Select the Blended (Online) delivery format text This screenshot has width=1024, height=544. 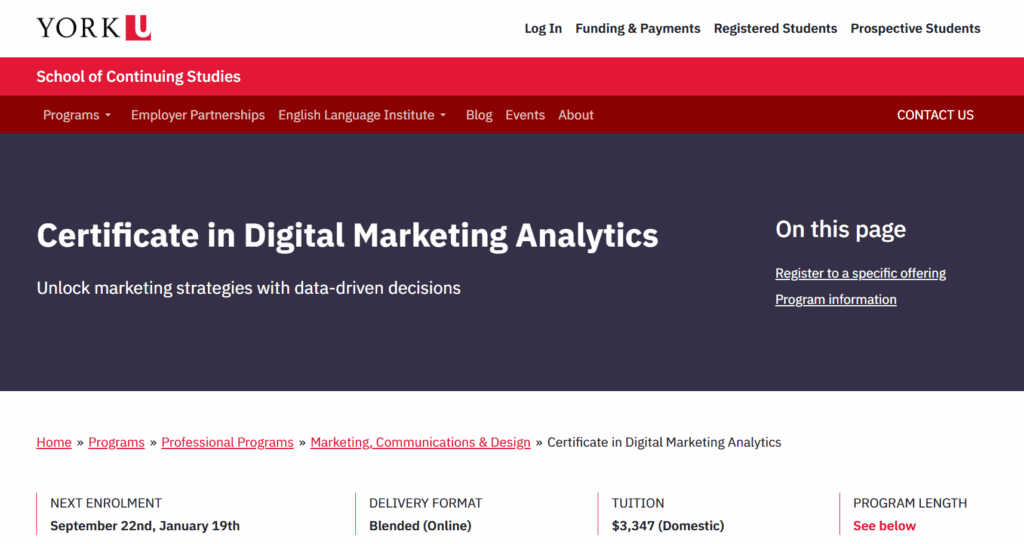(x=420, y=526)
